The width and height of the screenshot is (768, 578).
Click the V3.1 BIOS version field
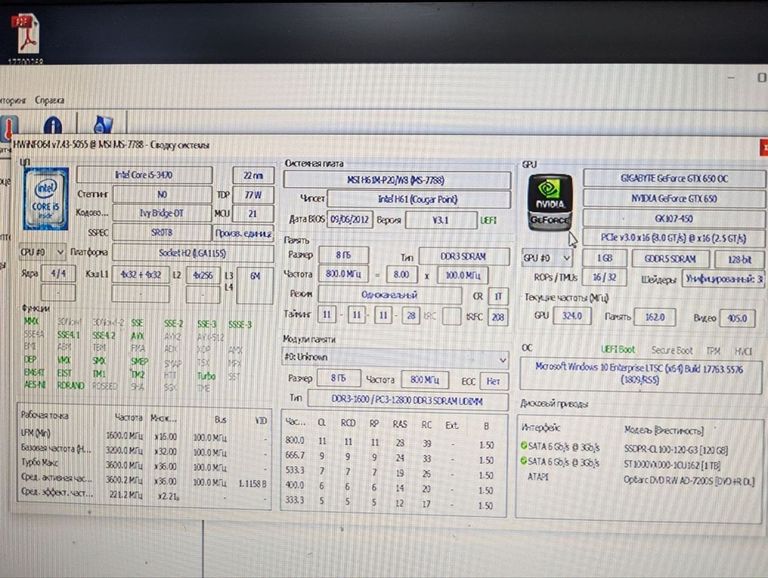(440, 220)
